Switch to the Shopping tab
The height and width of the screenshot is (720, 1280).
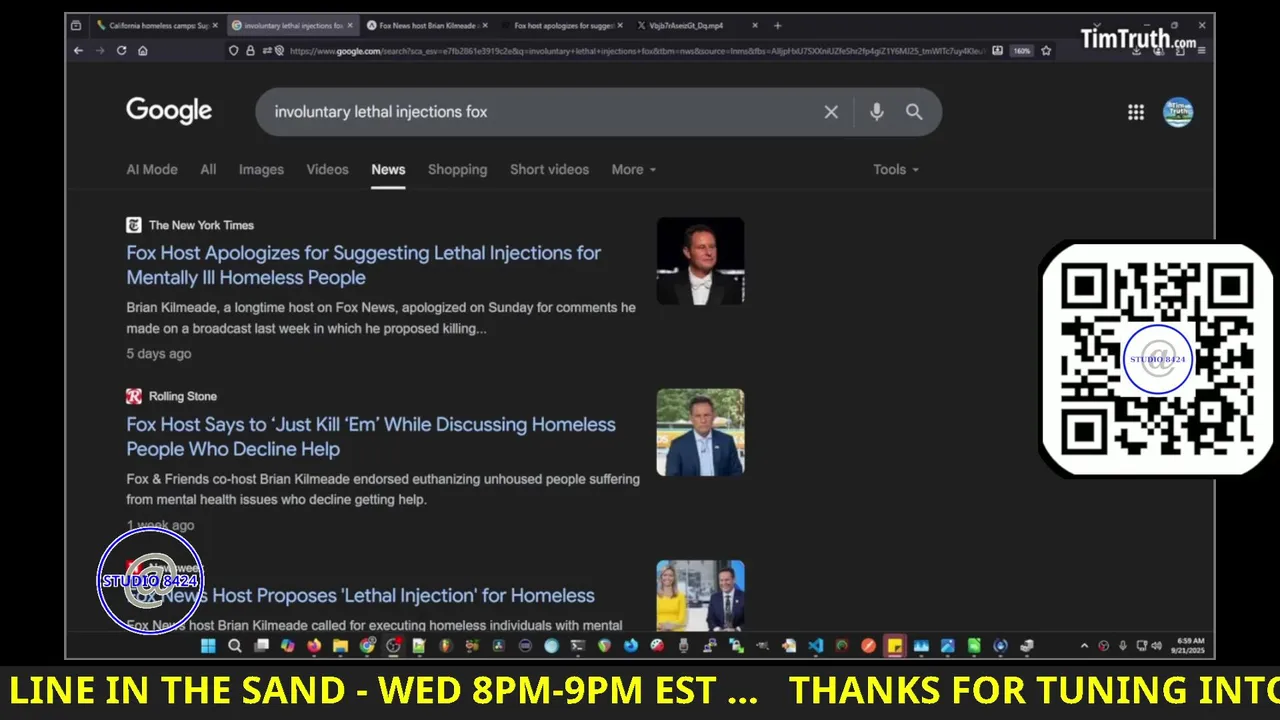tap(457, 169)
